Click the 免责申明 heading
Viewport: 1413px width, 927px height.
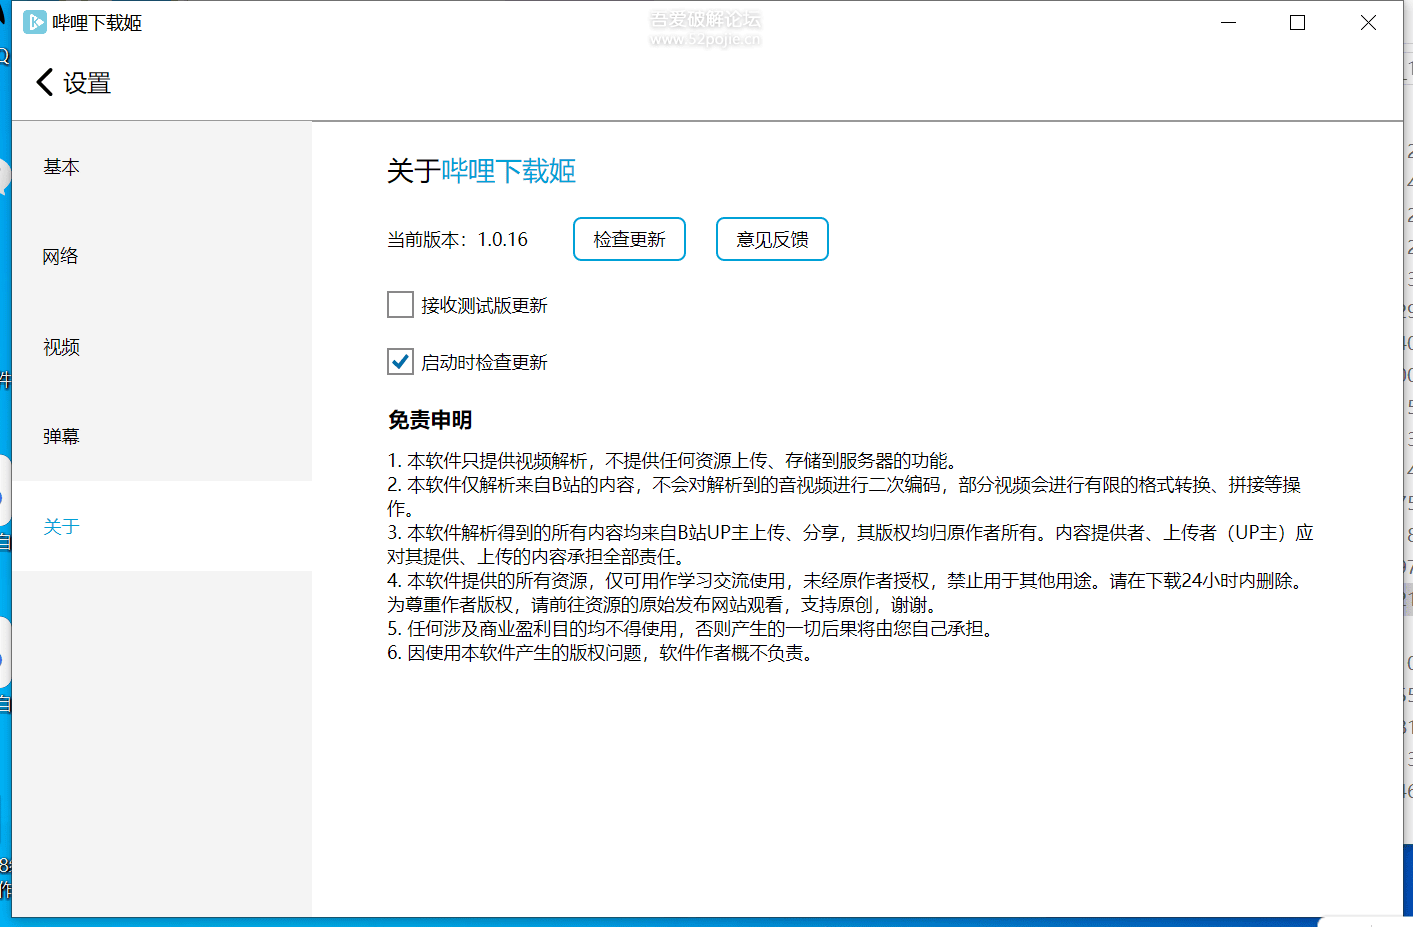pos(430,420)
